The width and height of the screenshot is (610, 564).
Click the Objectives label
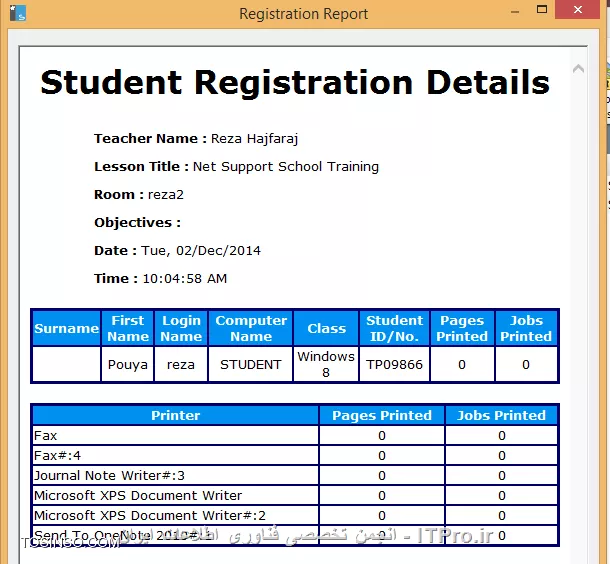(x=137, y=222)
